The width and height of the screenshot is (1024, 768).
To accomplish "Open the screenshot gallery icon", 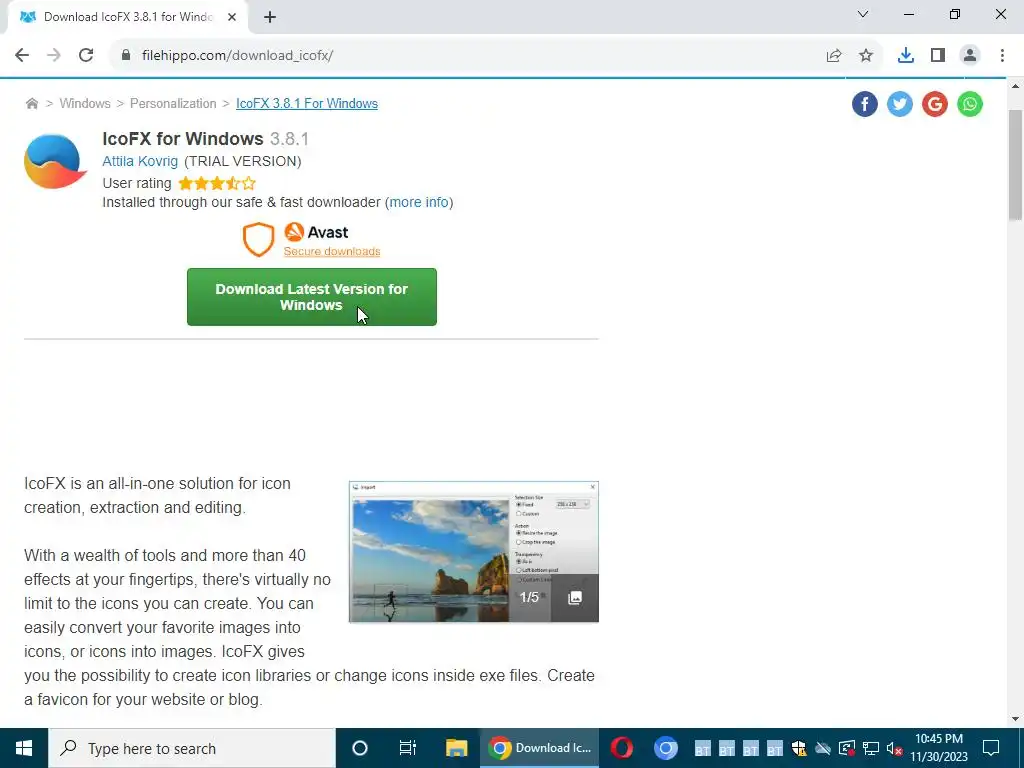I will (575, 598).
